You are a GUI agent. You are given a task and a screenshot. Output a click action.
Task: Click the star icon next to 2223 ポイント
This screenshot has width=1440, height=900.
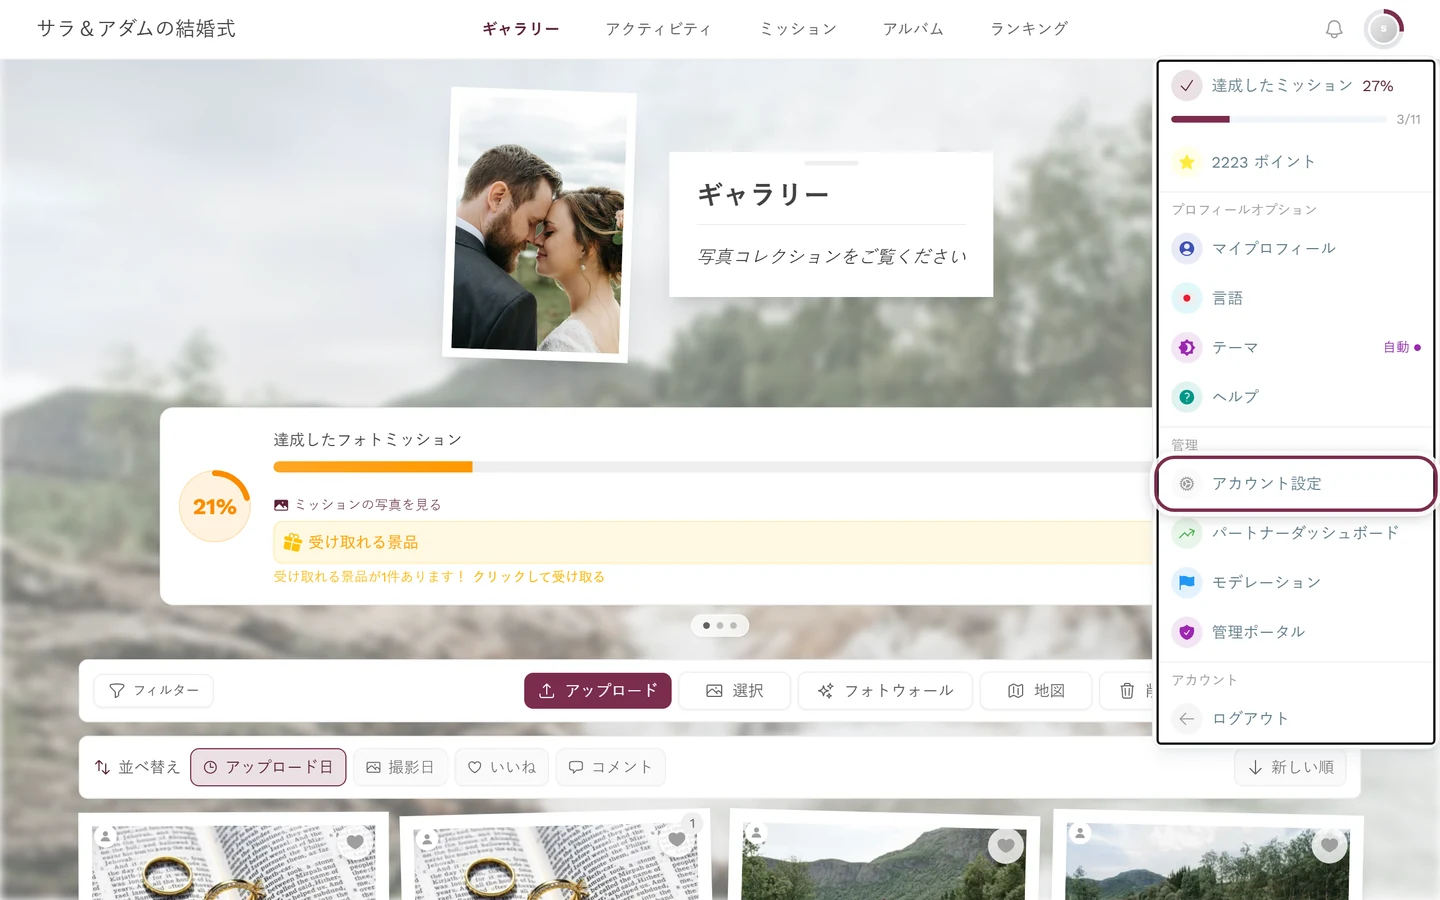click(x=1187, y=162)
